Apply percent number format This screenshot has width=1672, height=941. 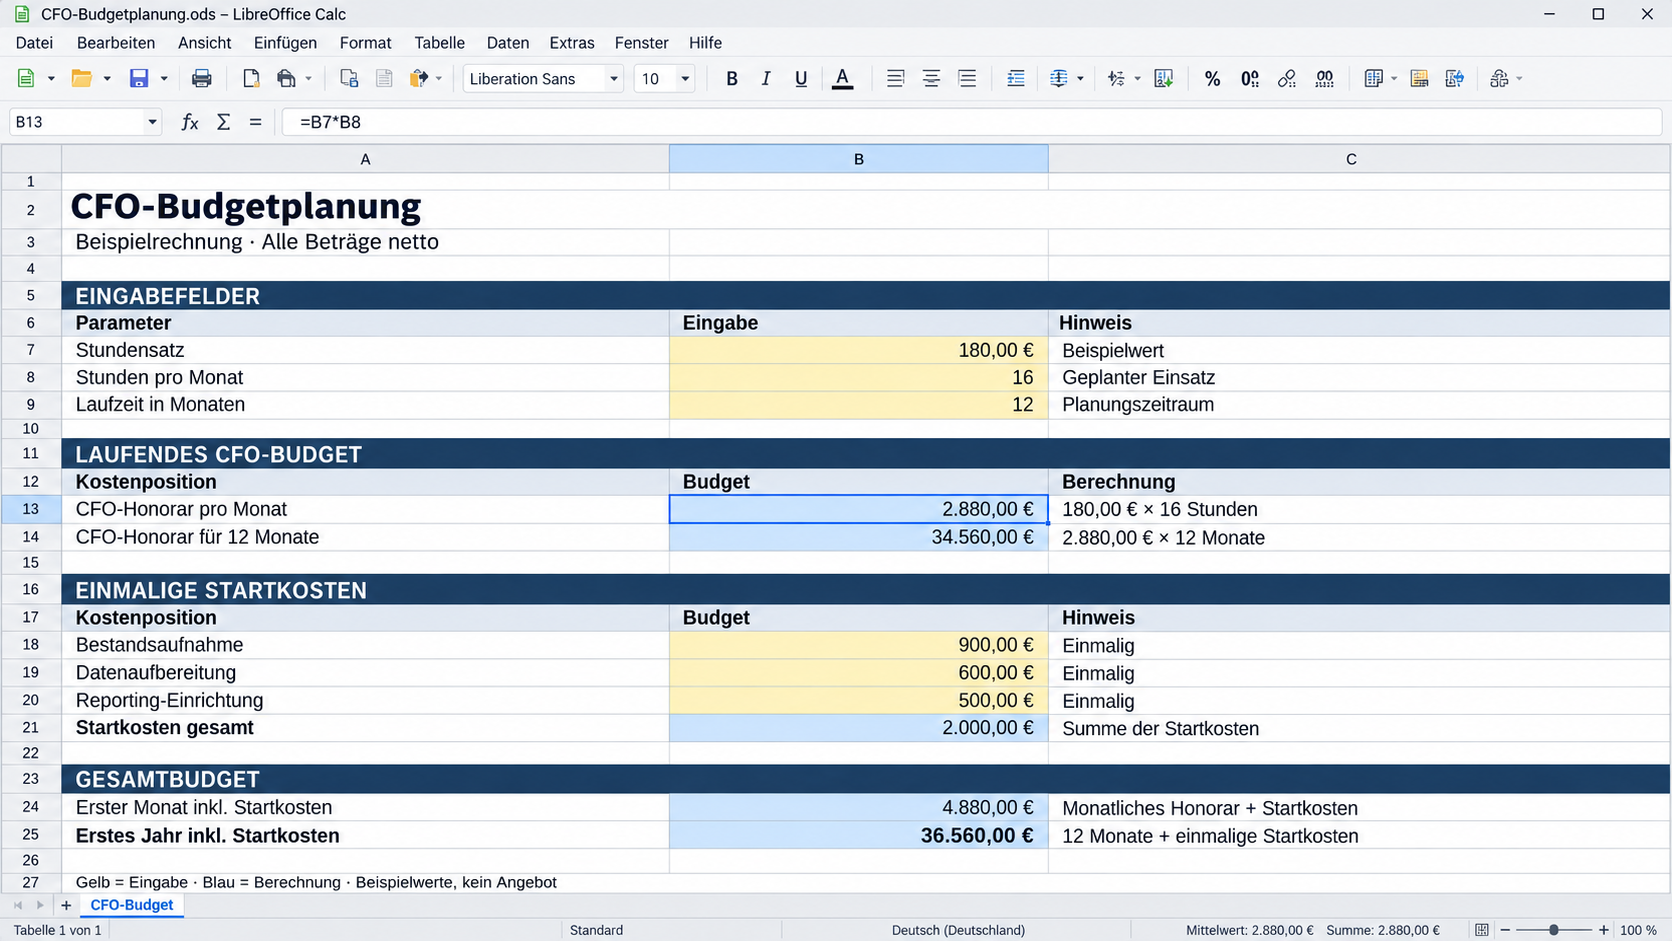pyautogui.click(x=1212, y=79)
